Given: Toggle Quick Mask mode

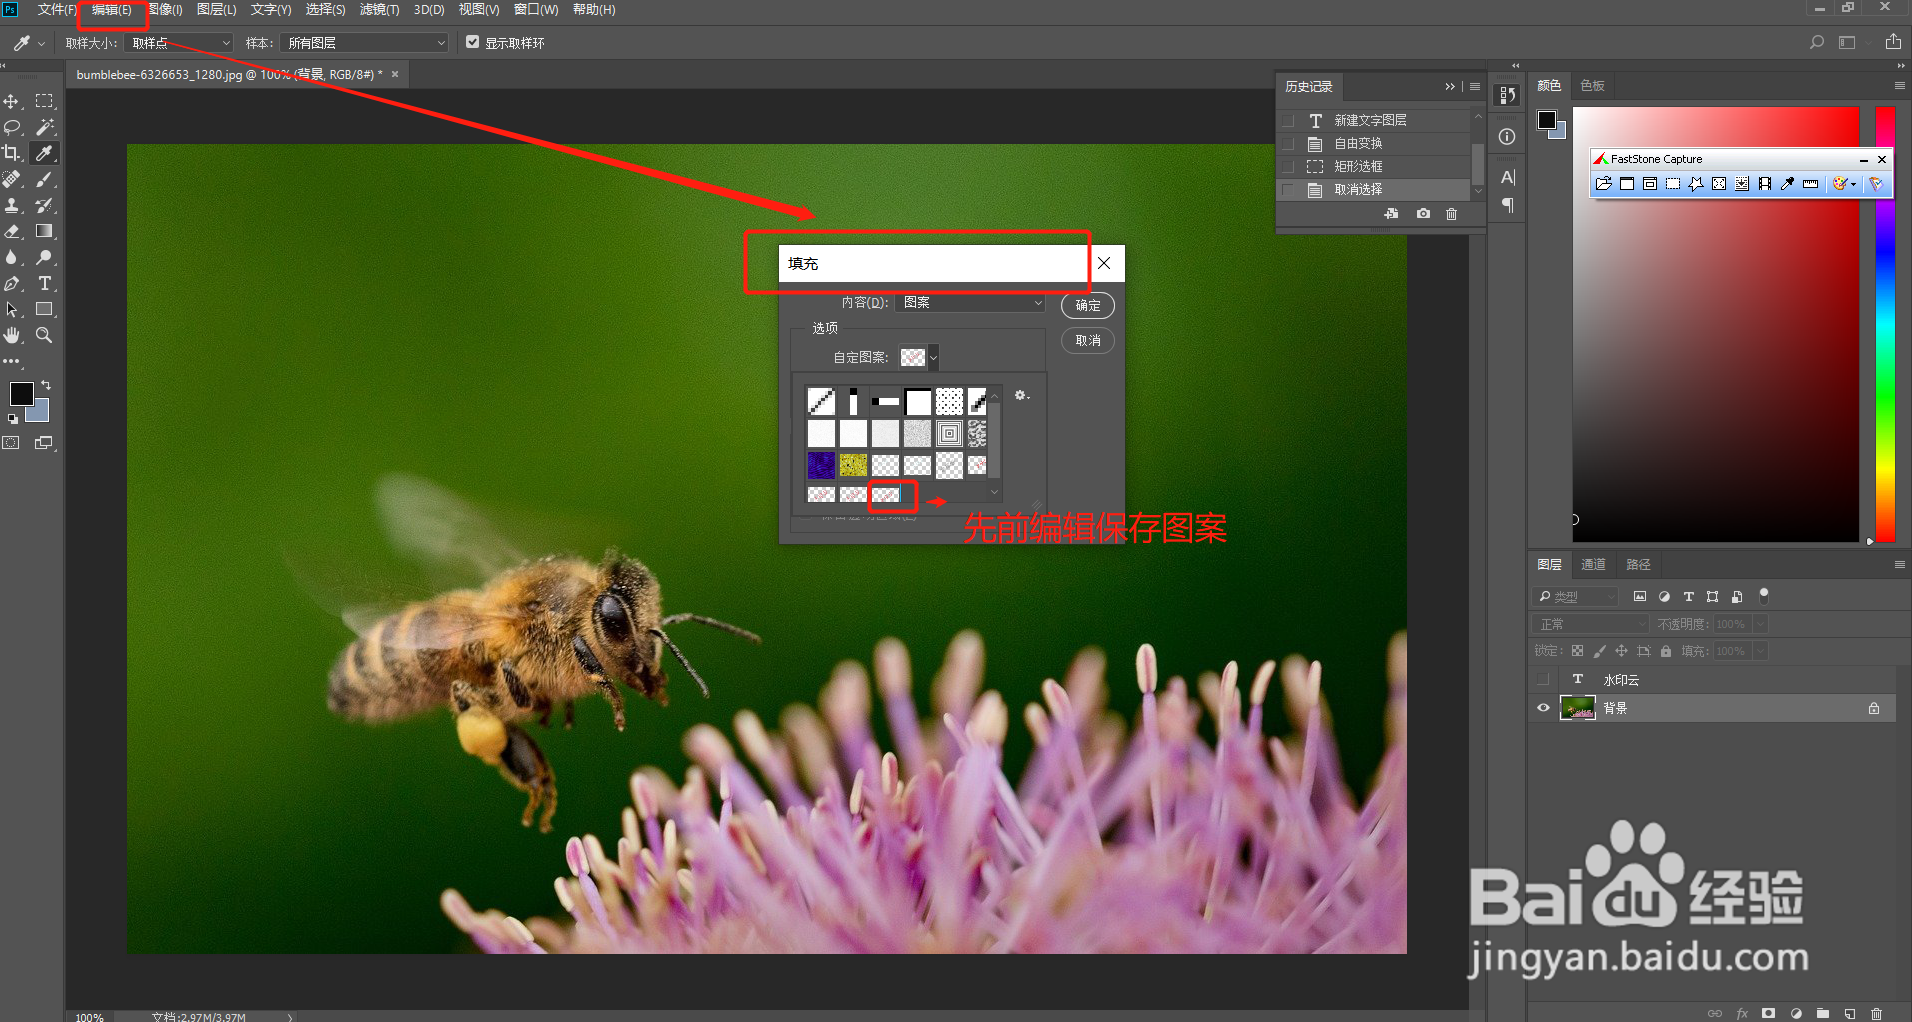Looking at the screenshot, I should [x=12, y=443].
